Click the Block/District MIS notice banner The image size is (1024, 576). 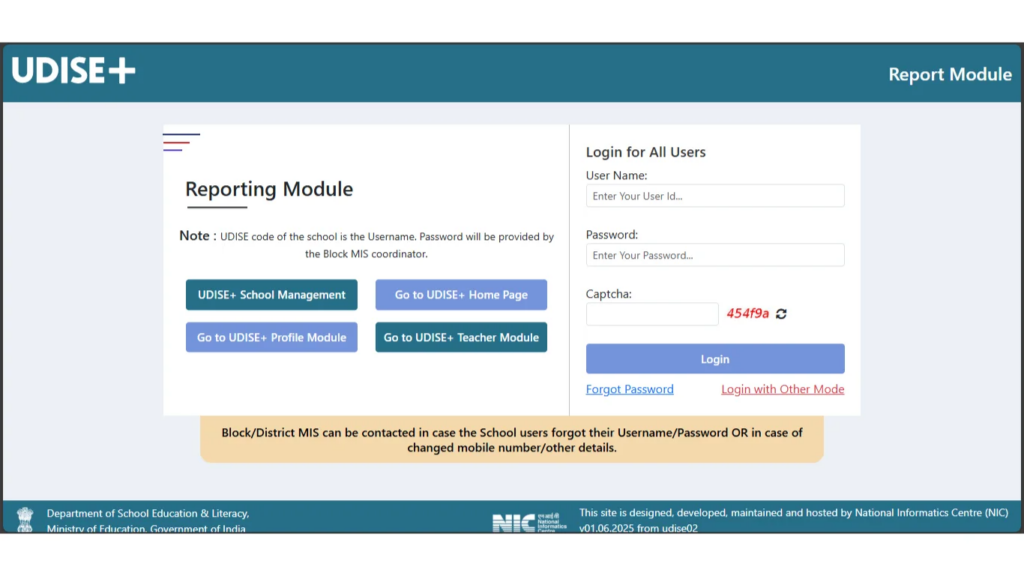point(511,439)
